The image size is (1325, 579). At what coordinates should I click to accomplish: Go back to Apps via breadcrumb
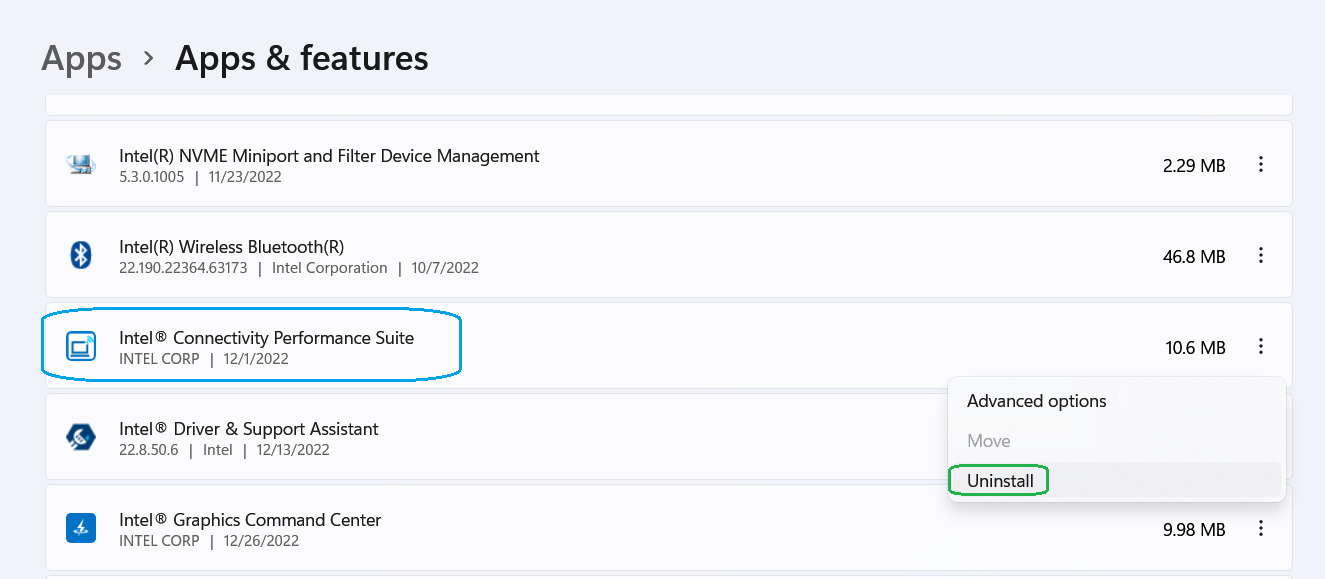(81, 59)
